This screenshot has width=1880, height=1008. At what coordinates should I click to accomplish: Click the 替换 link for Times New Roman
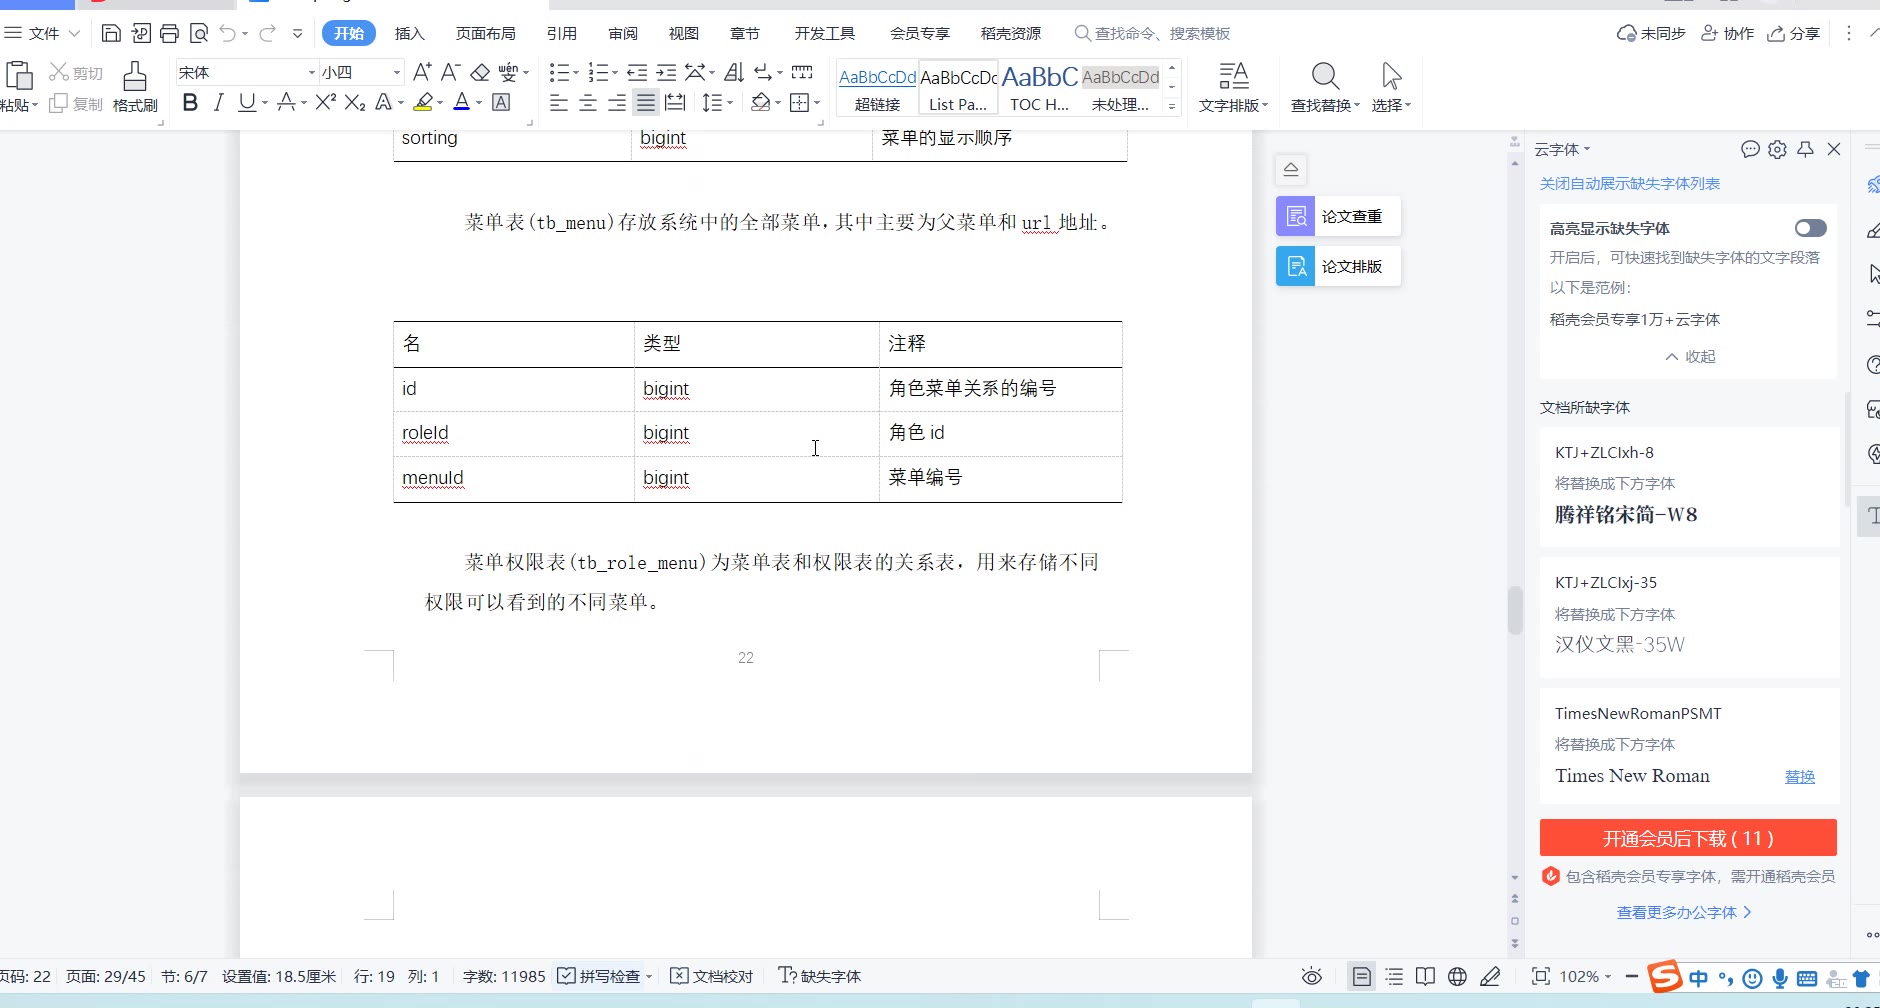click(1799, 777)
